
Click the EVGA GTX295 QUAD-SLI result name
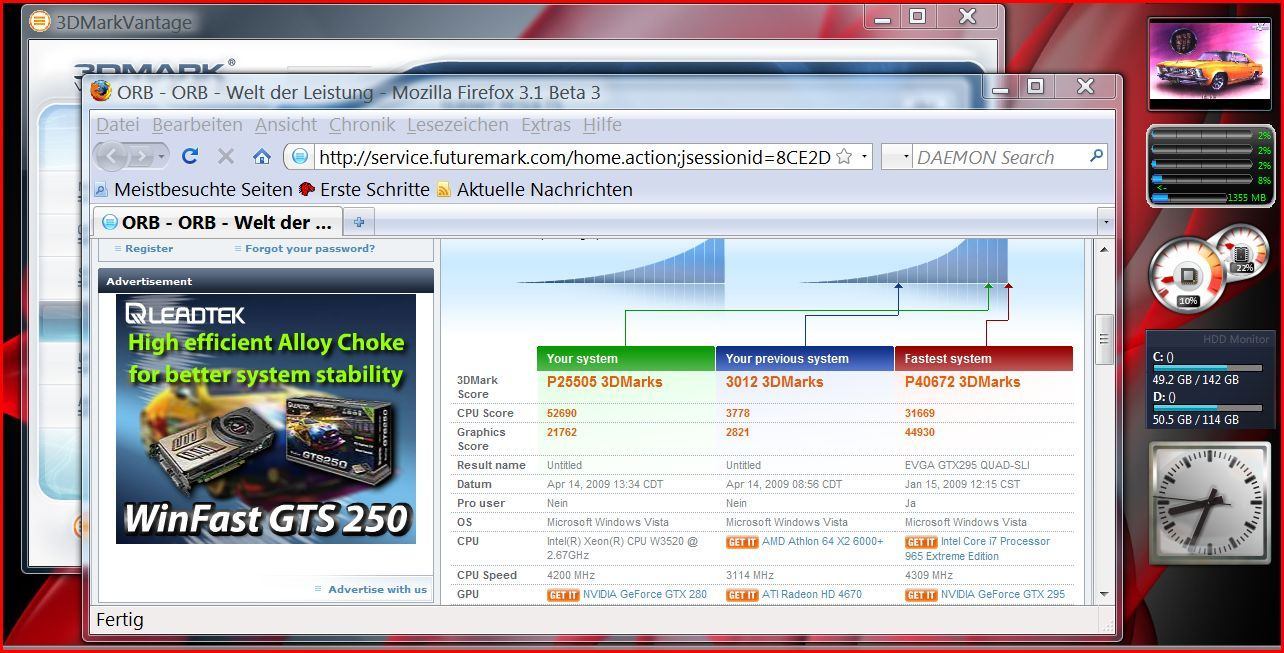[967, 465]
